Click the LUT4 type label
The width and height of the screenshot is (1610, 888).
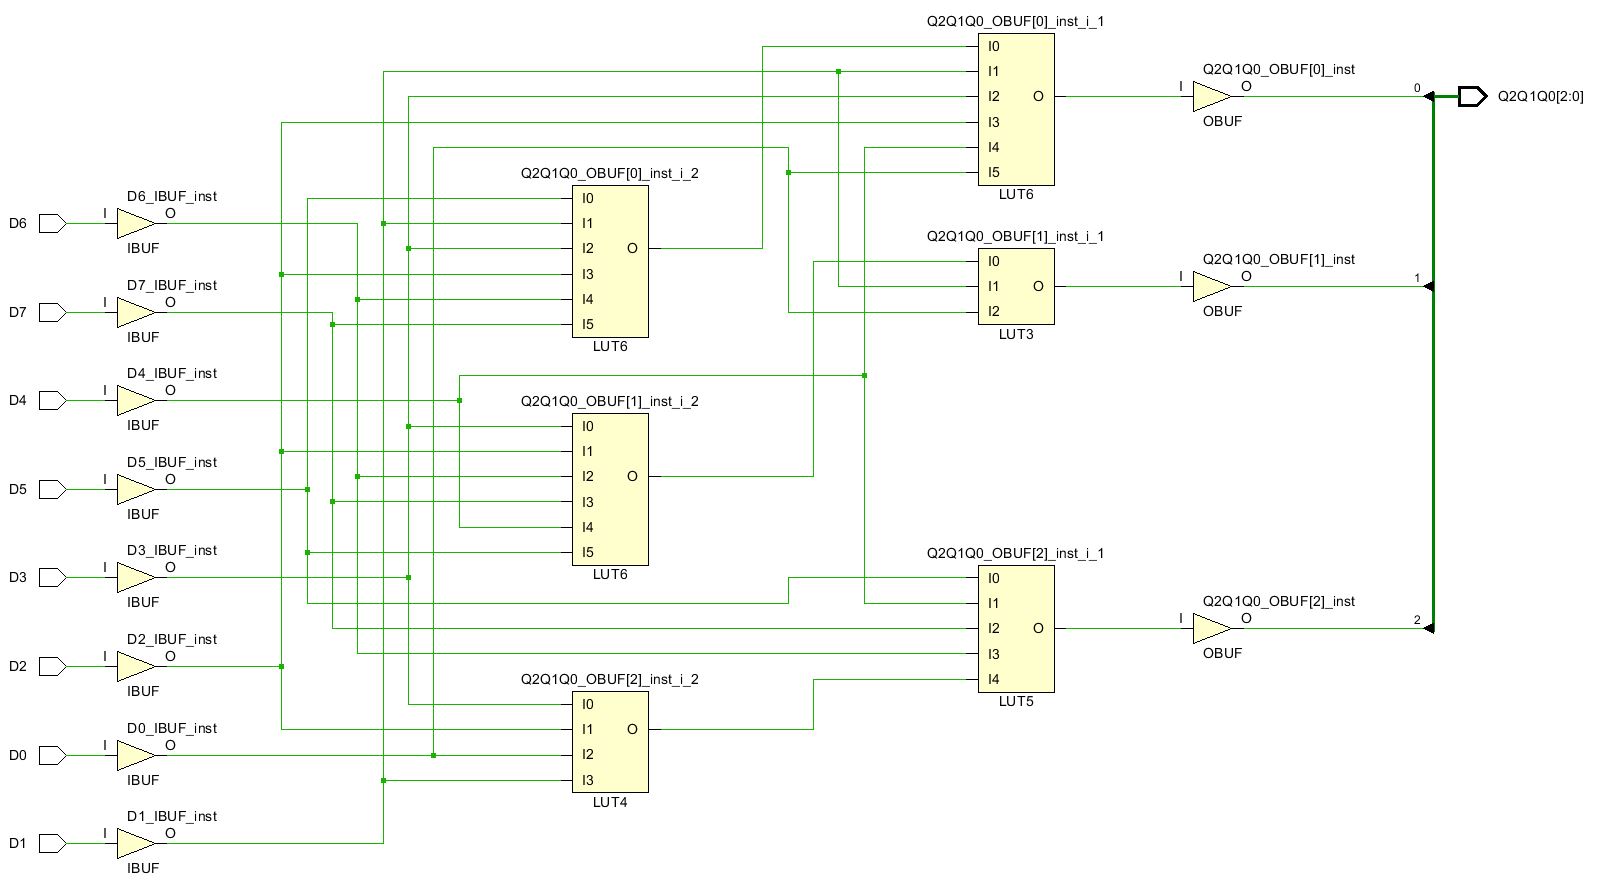pyautogui.click(x=610, y=802)
